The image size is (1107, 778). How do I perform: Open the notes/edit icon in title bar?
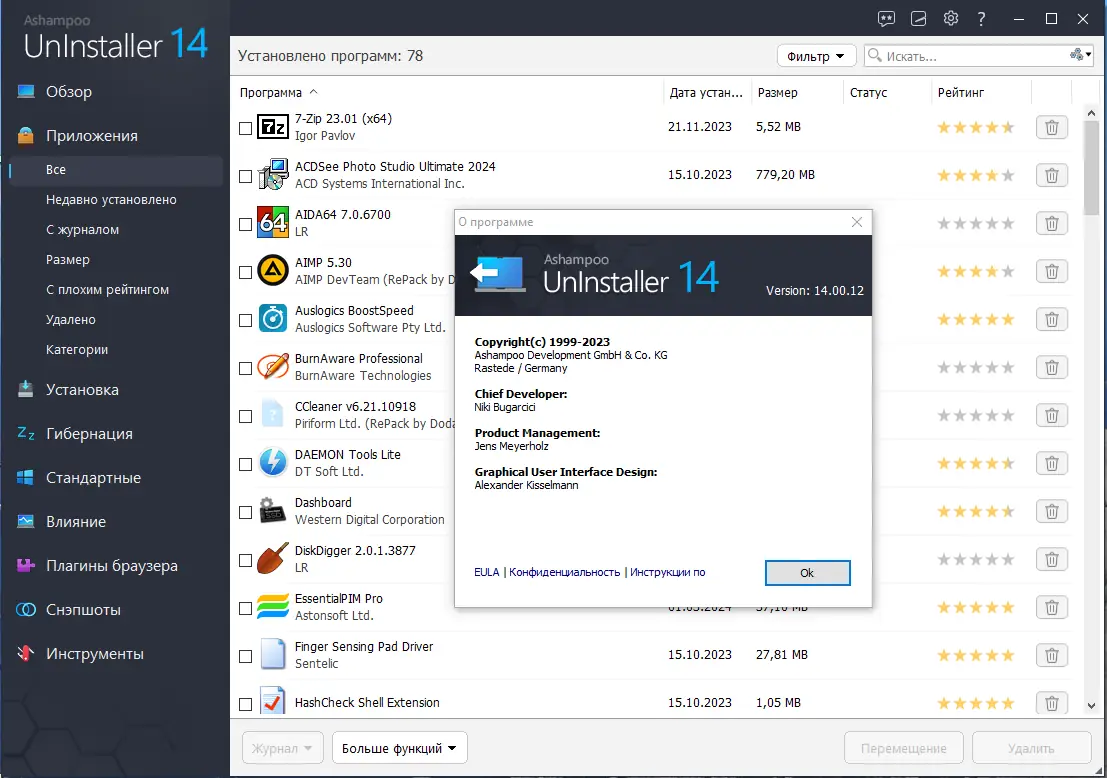point(918,18)
